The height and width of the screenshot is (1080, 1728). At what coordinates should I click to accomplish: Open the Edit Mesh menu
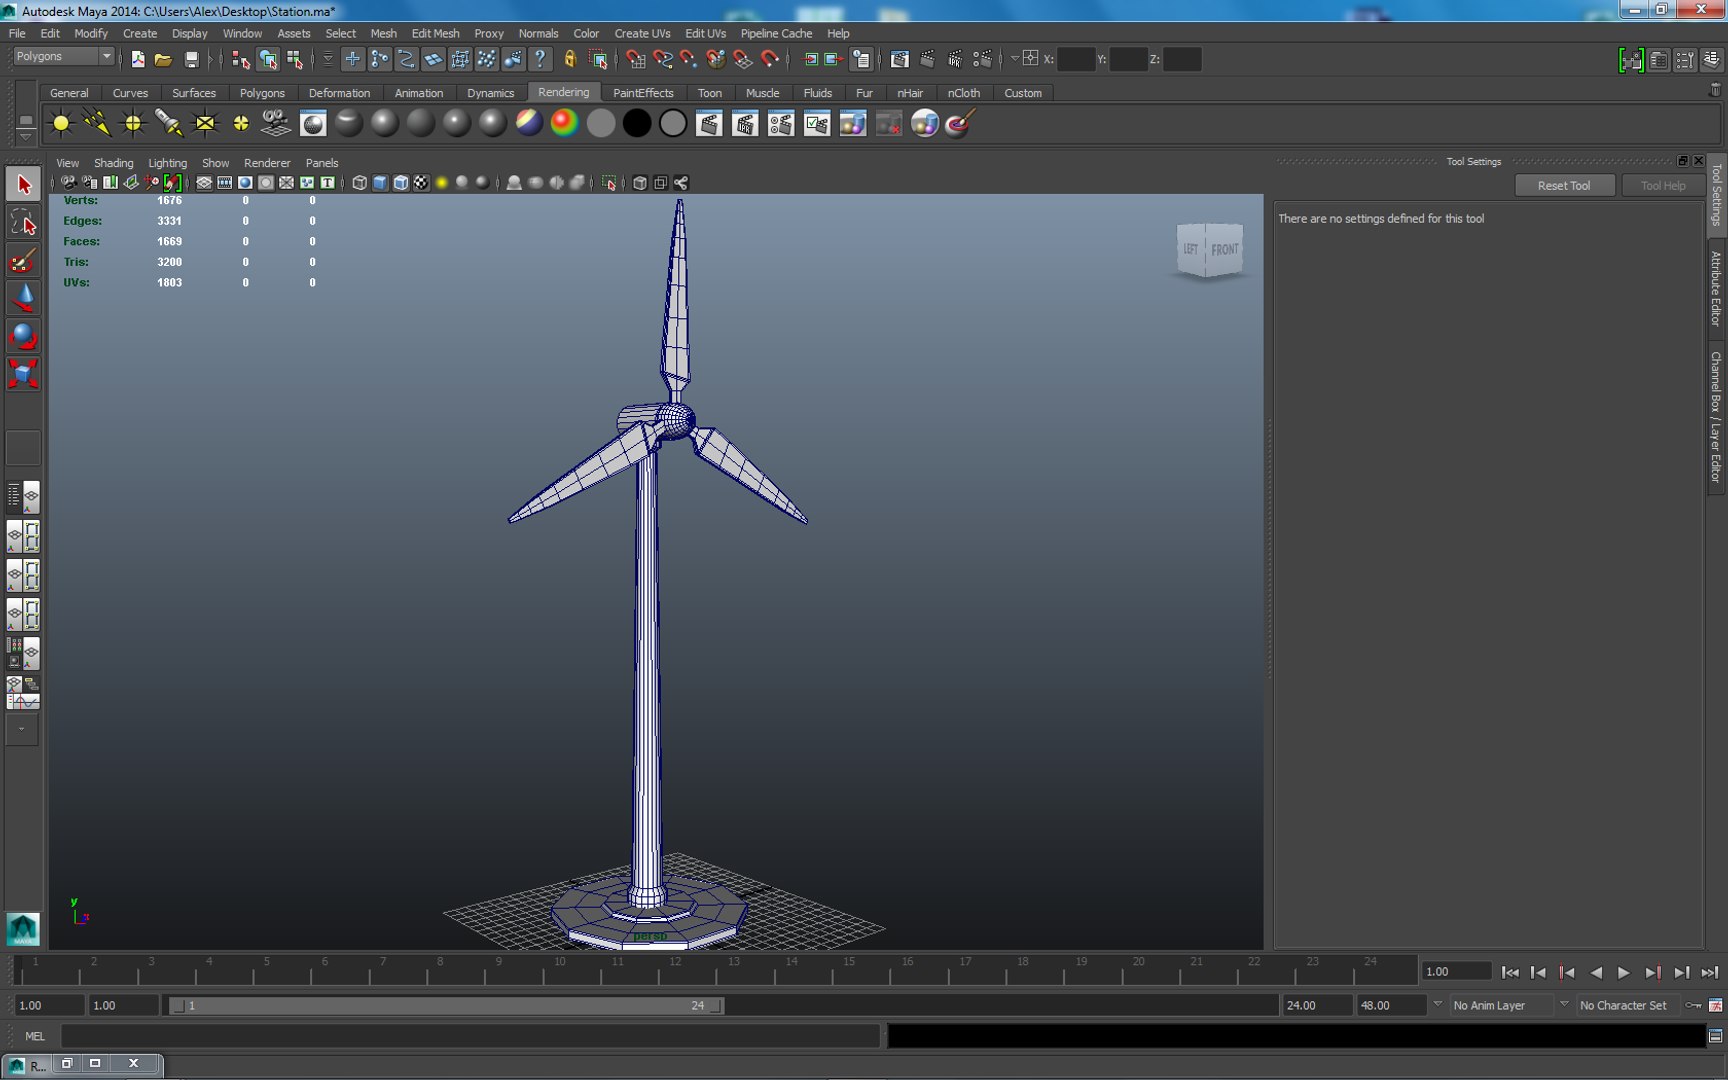435,33
